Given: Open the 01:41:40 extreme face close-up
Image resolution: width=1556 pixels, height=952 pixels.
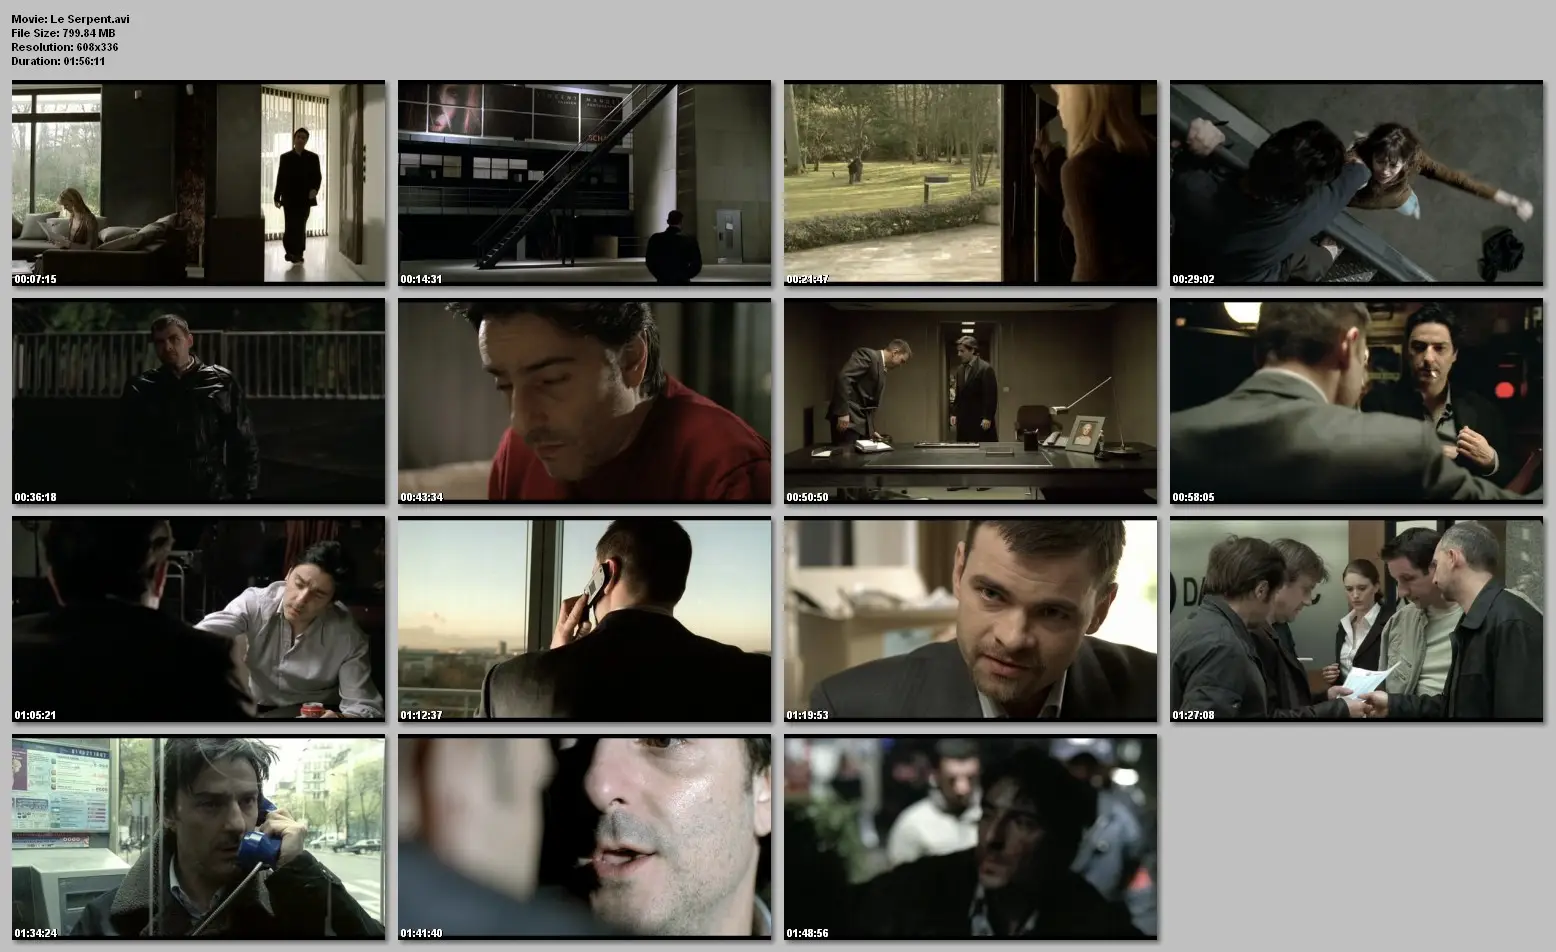Looking at the screenshot, I should click(x=584, y=837).
